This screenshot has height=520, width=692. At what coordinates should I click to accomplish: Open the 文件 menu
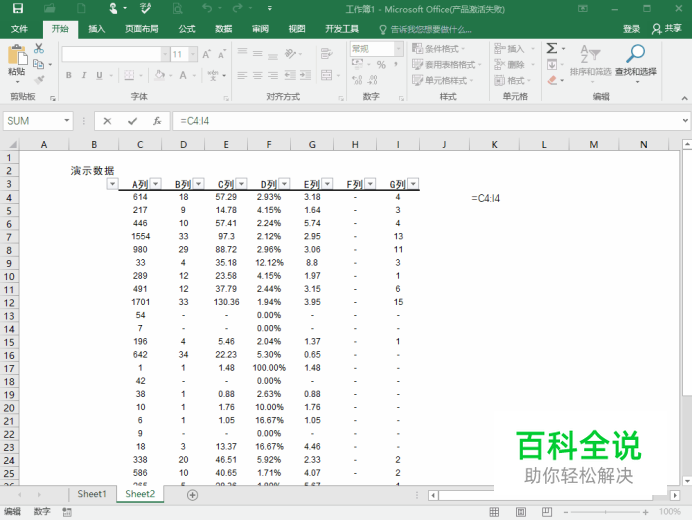pyautogui.click(x=19, y=29)
